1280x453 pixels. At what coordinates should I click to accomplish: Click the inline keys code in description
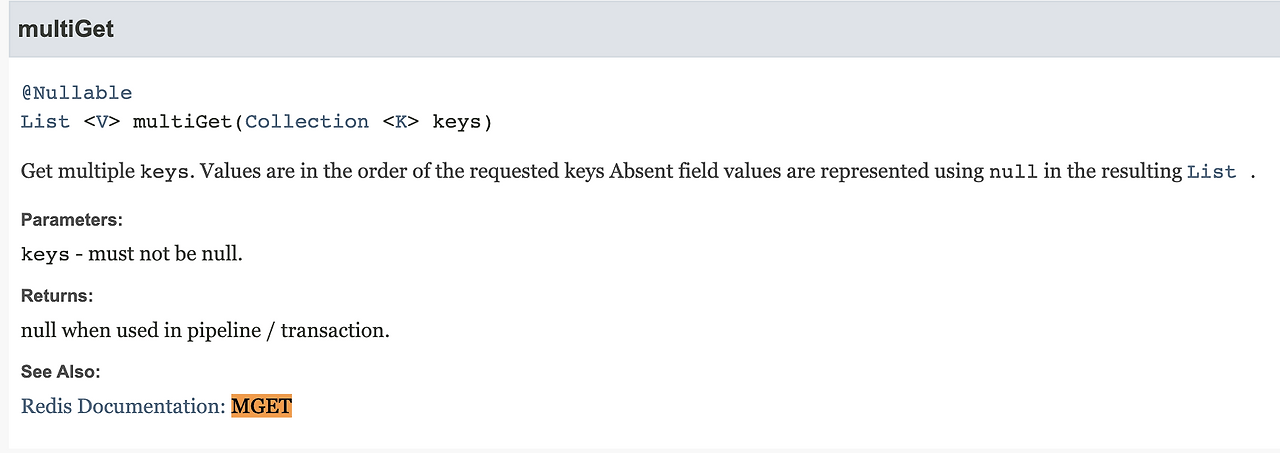[164, 172]
